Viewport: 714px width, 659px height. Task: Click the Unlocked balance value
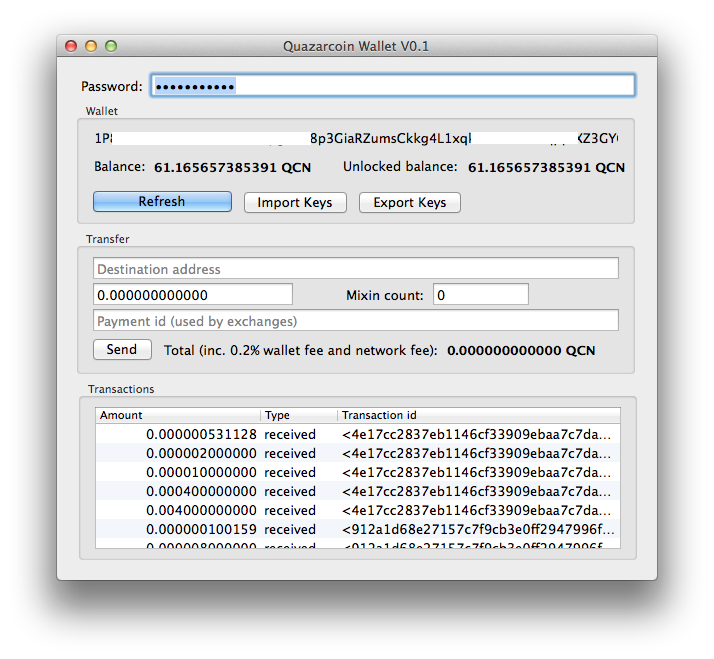(546, 168)
